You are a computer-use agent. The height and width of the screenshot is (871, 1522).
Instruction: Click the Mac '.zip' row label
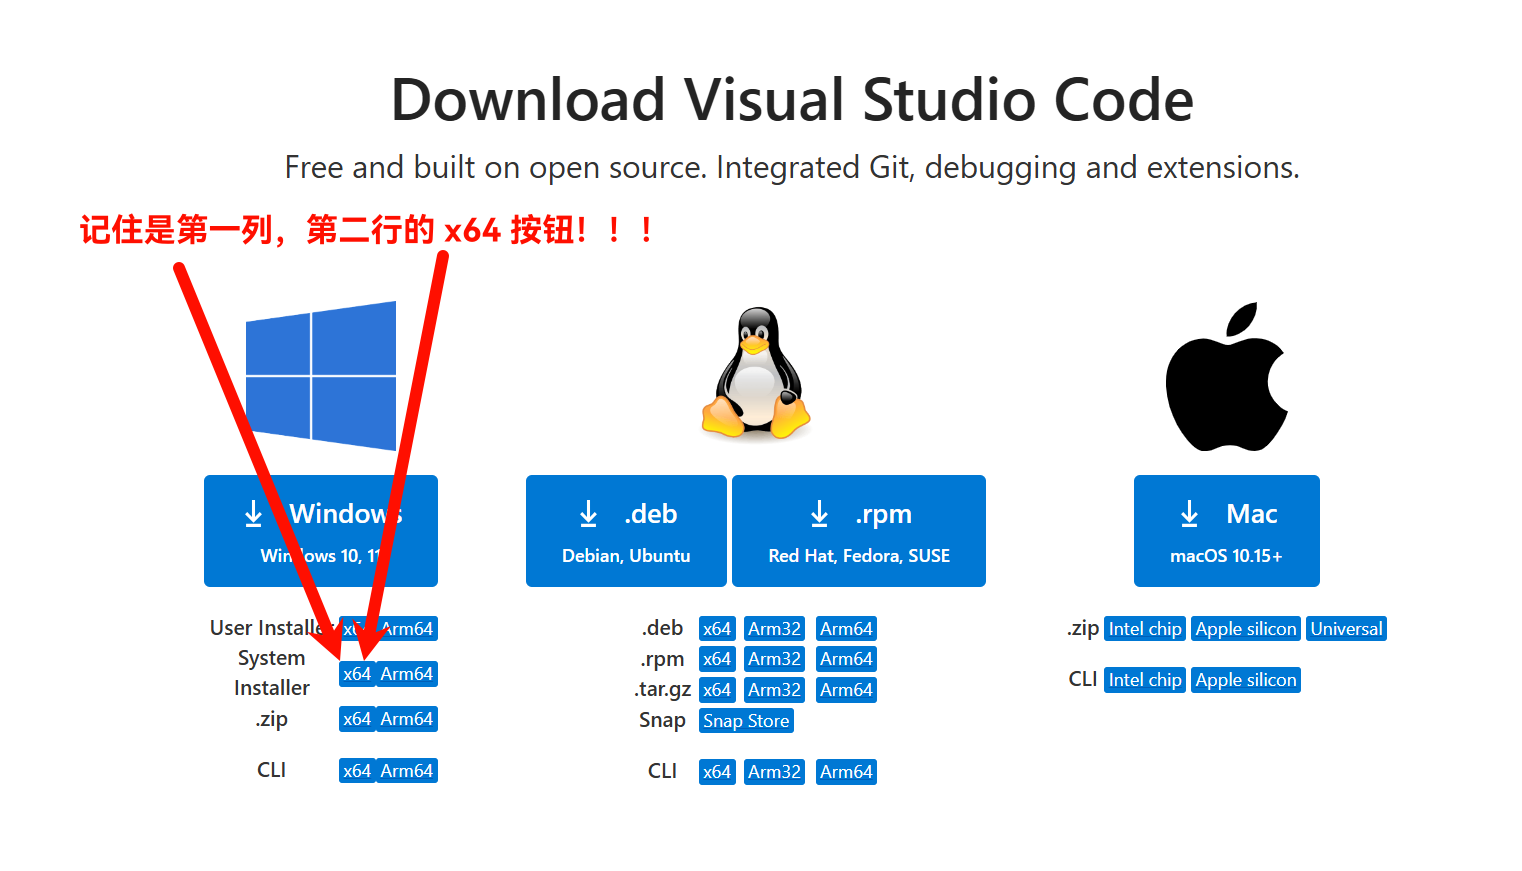click(1083, 629)
